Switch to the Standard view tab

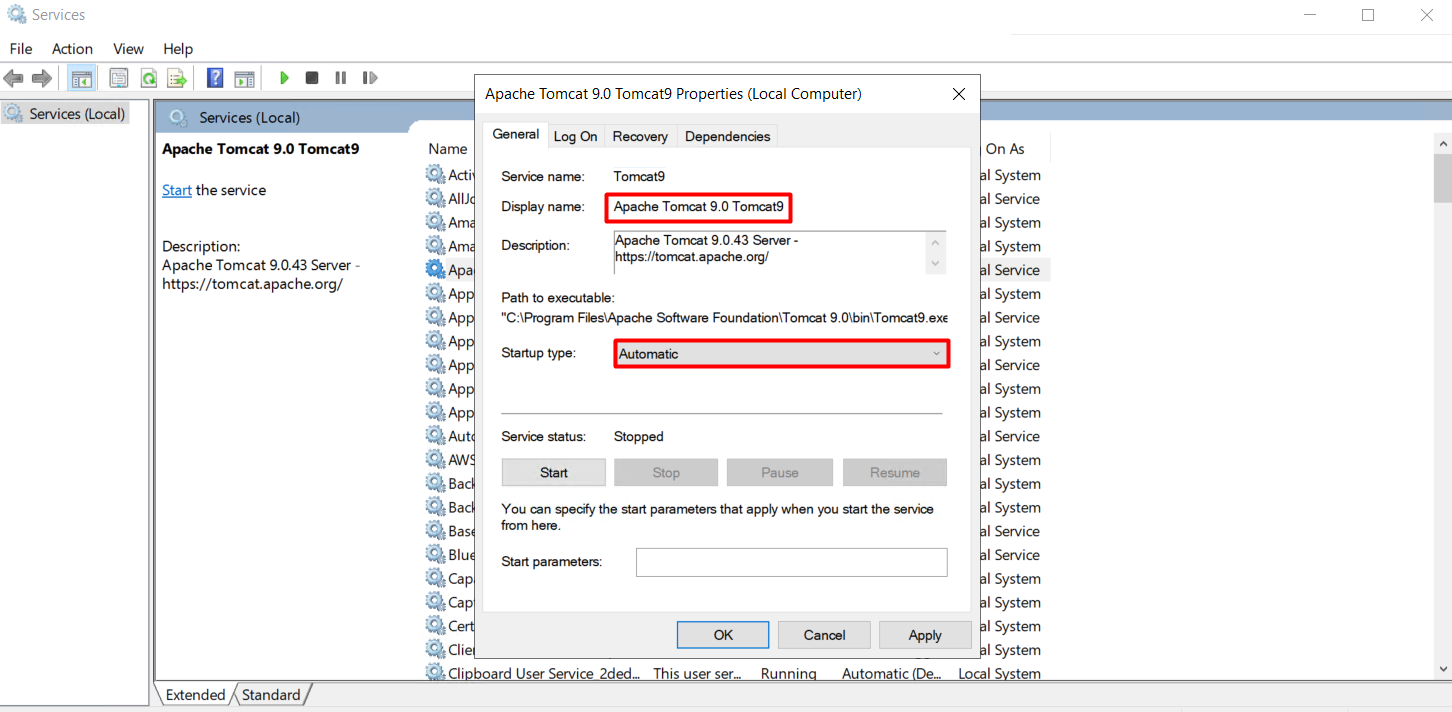[270, 694]
